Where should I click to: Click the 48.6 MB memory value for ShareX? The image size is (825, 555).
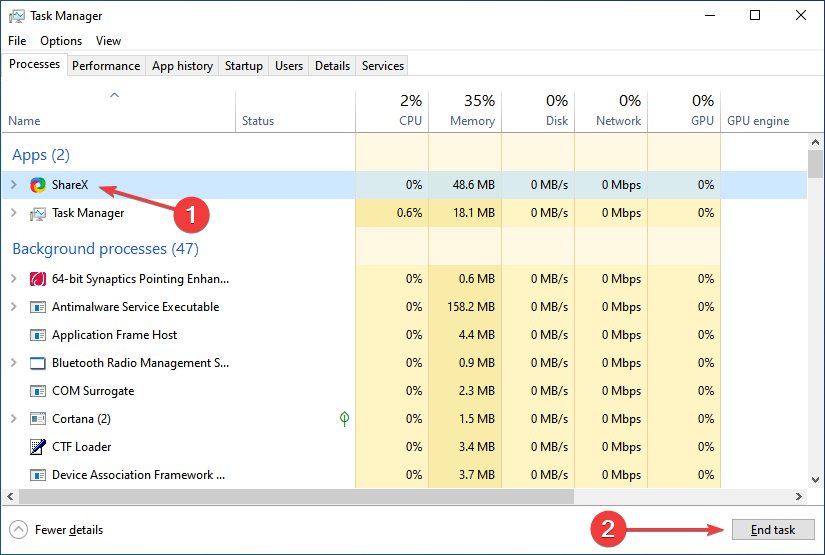pos(474,185)
